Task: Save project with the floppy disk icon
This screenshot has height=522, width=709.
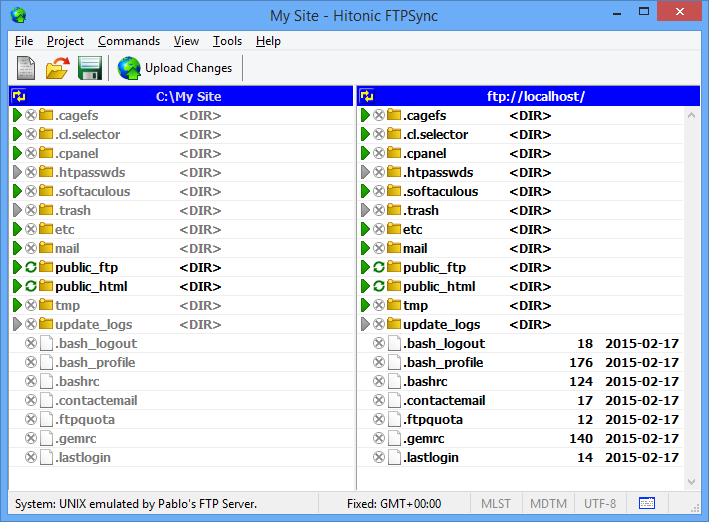Action: click(x=90, y=68)
